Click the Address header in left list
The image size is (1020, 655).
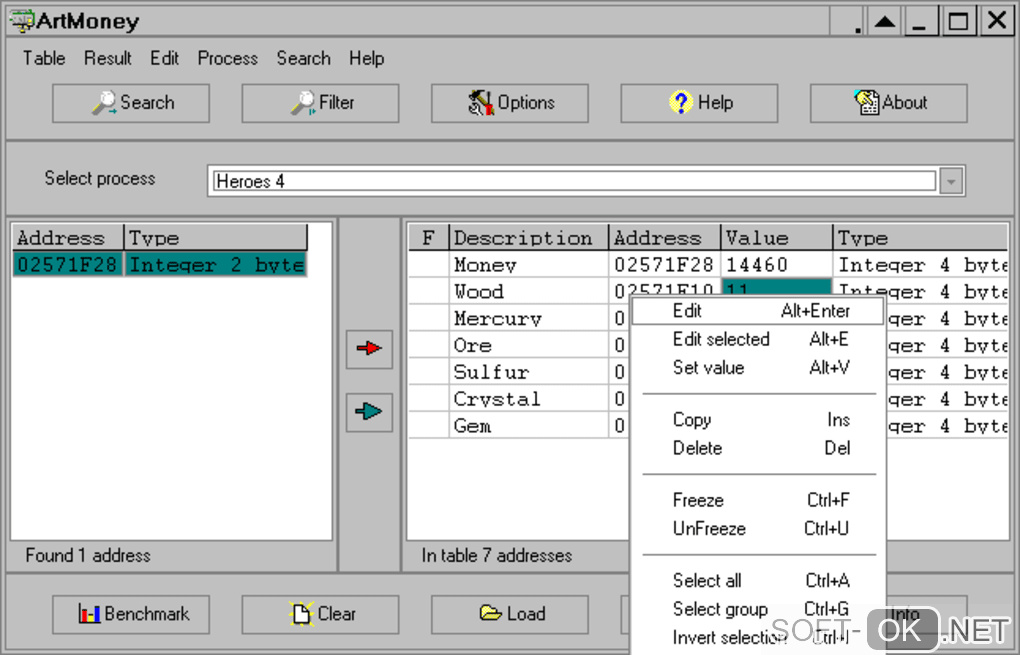pyautogui.click(x=68, y=237)
